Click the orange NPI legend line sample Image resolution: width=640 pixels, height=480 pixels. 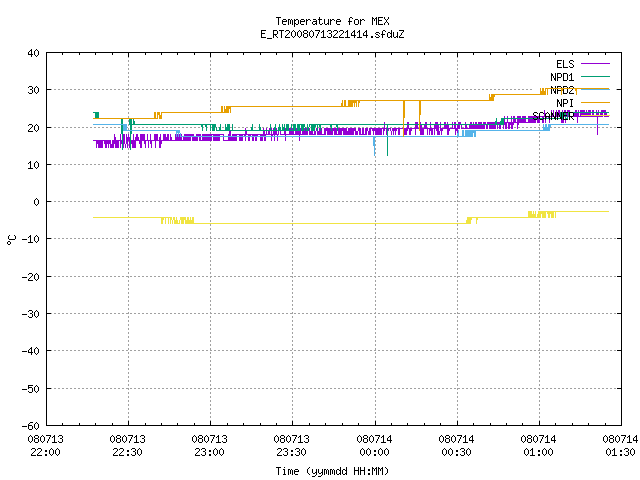pyautogui.click(x=595, y=102)
